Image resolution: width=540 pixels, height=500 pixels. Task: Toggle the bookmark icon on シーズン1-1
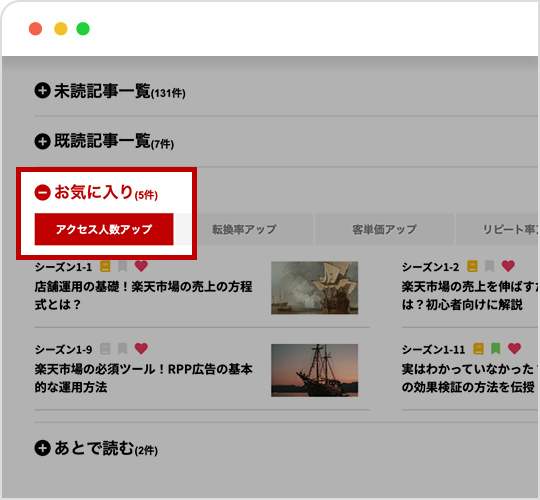pyautogui.click(x=123, y=266)
